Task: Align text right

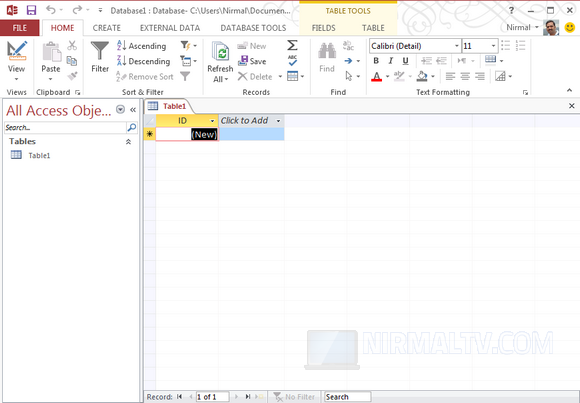Action: 480,76
